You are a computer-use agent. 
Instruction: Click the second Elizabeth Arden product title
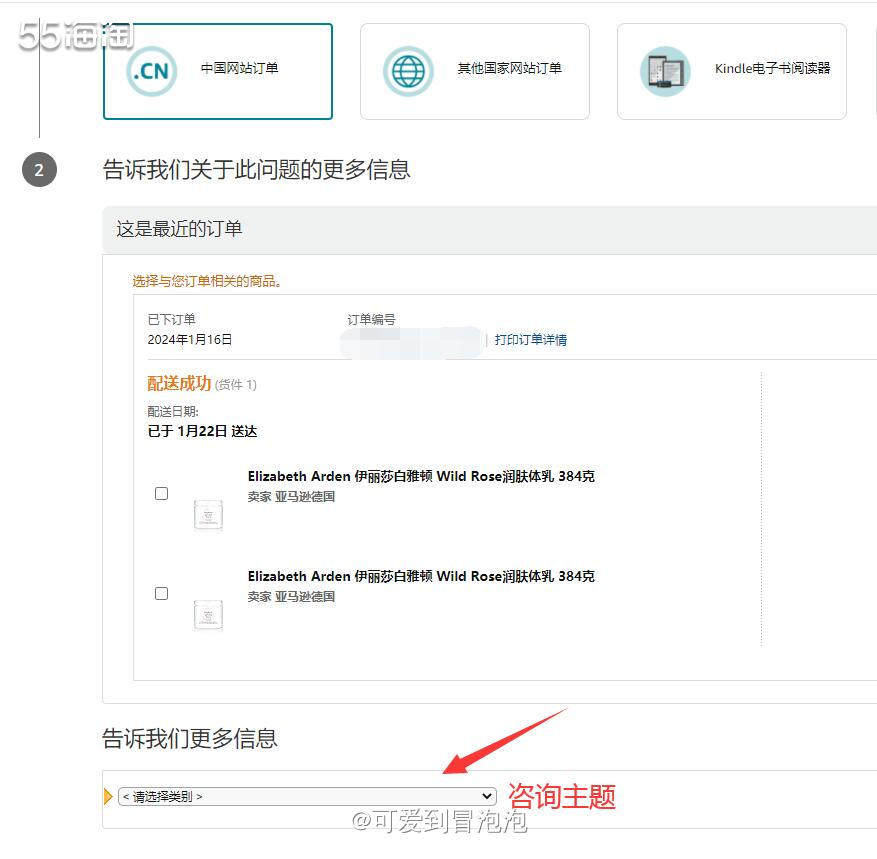(x=421, y=577)
